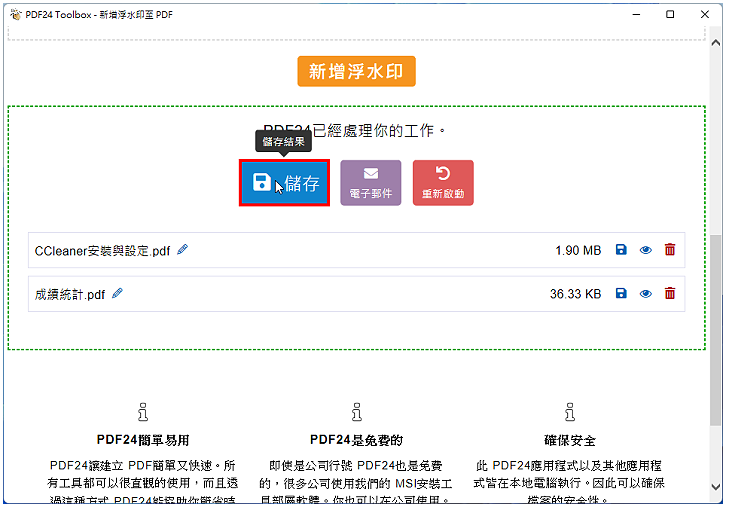This screenshot has height=509, width=736.
Task: Click the blue 儲存 save button
Action: coord(284,183)
